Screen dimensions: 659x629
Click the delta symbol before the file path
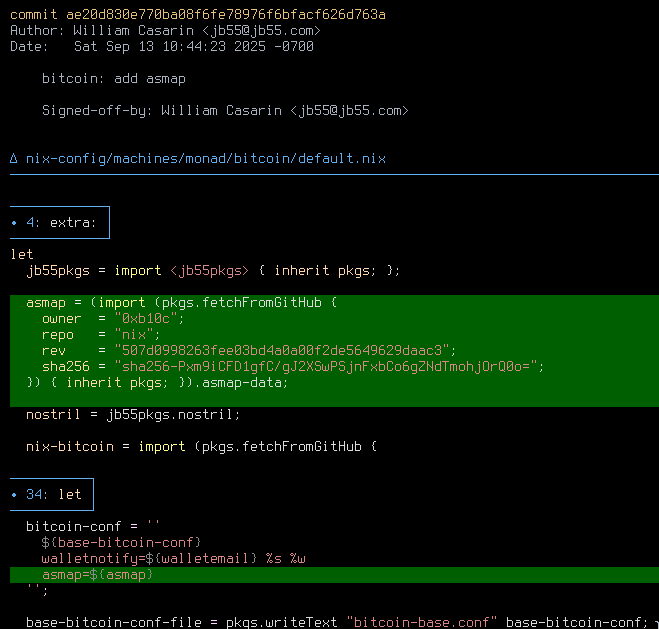pos(14,158)
